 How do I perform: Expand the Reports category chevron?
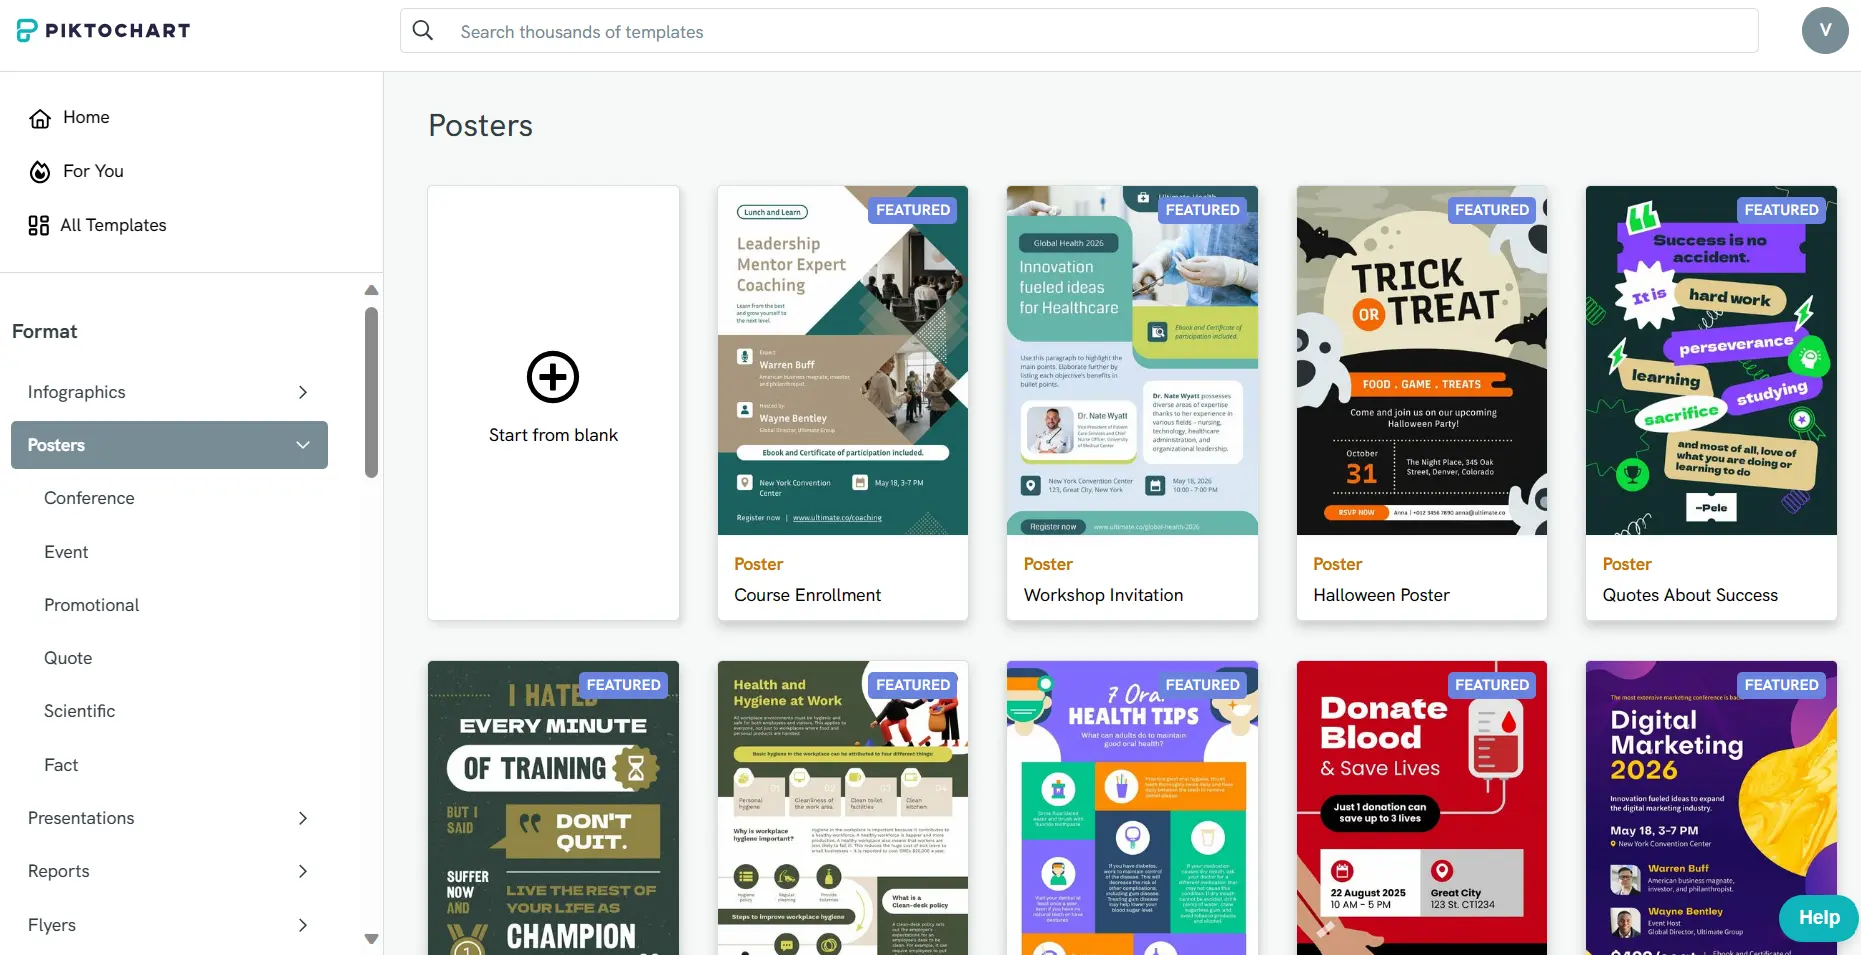click(302, 871)
